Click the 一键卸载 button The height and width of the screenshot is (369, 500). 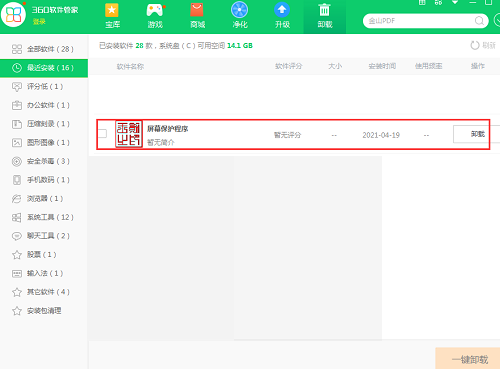tap(469, 359)
